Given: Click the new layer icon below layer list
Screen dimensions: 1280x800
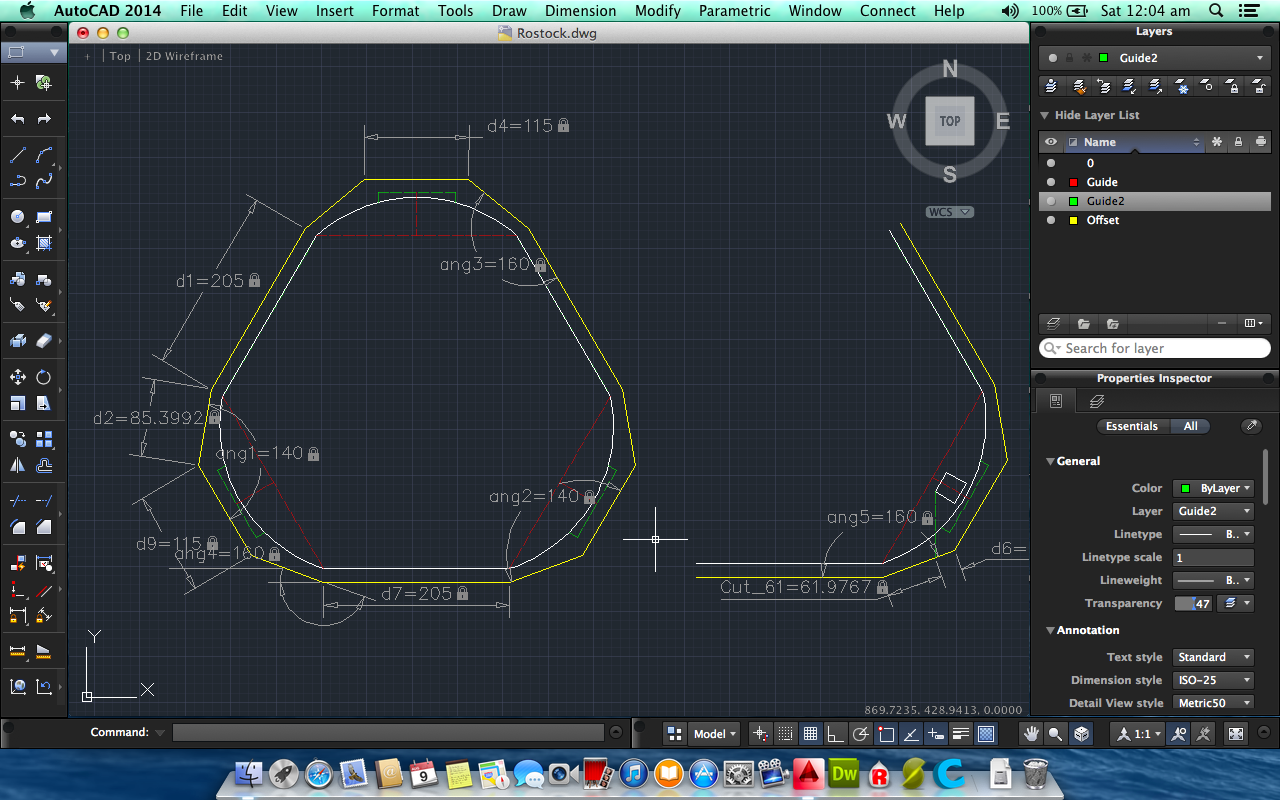Looking at the screenshot, I should pos(1052,324).
